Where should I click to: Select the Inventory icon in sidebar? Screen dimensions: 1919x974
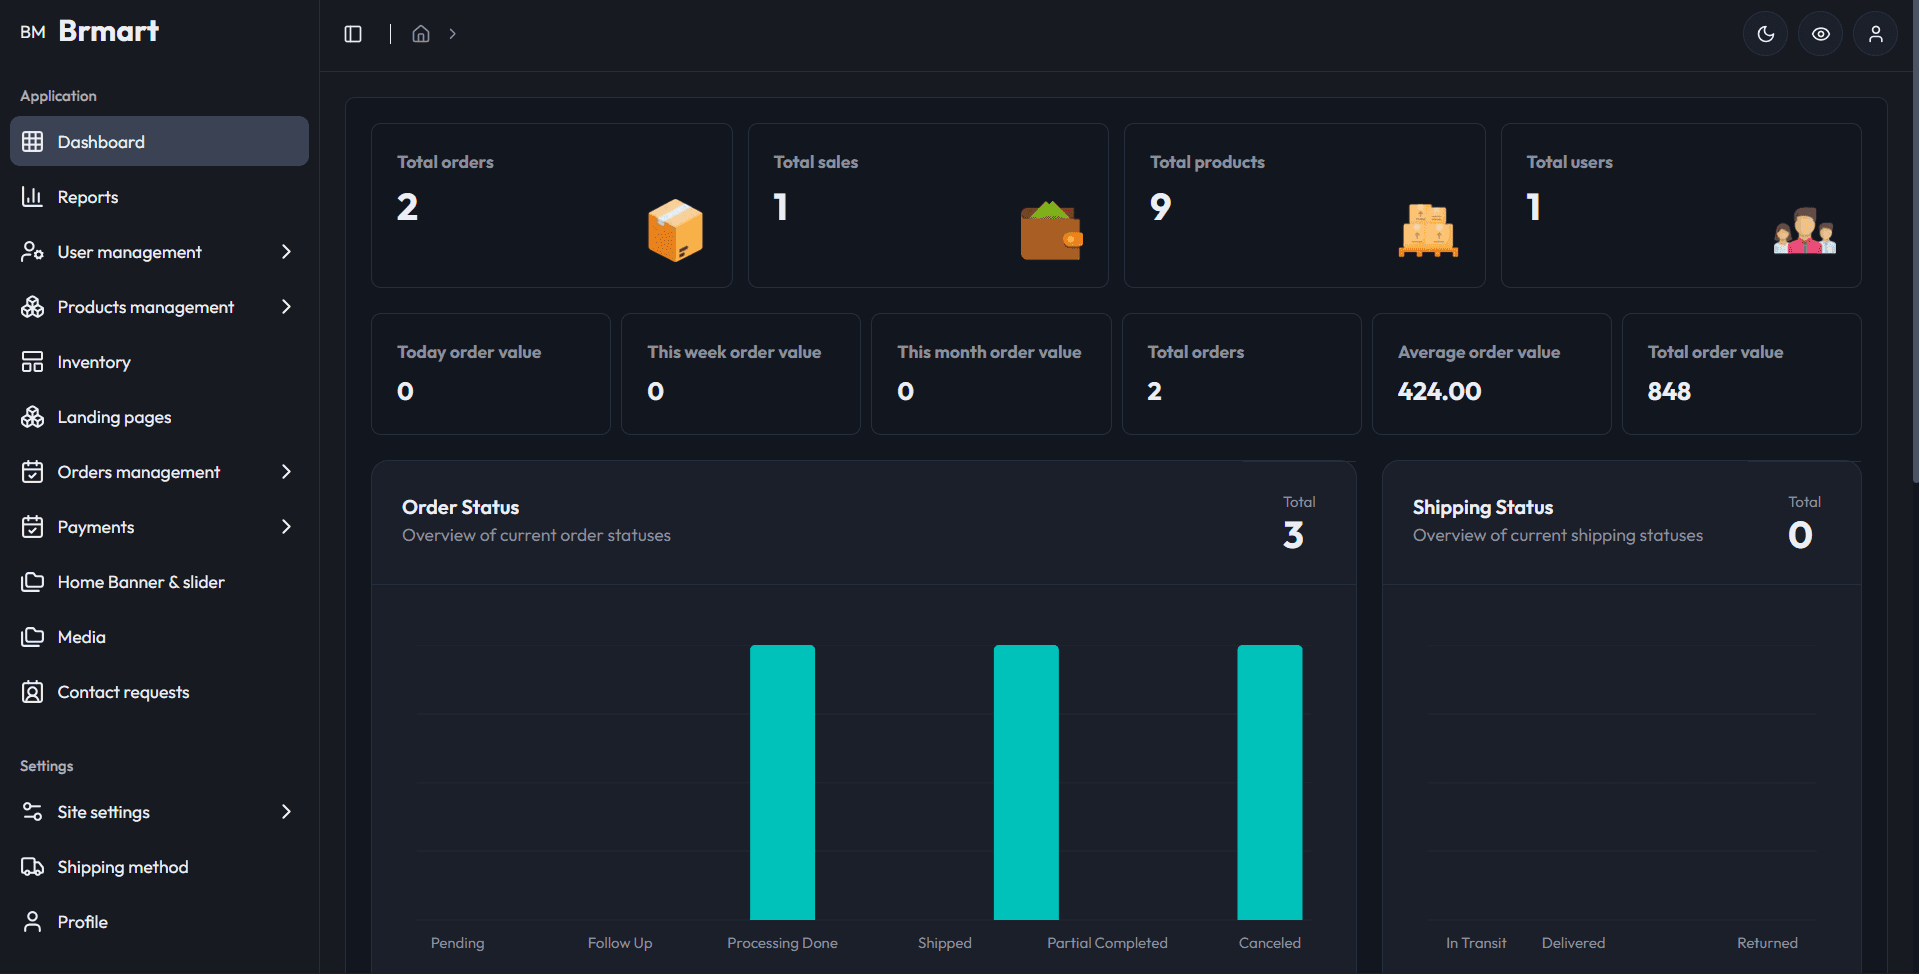33,361
